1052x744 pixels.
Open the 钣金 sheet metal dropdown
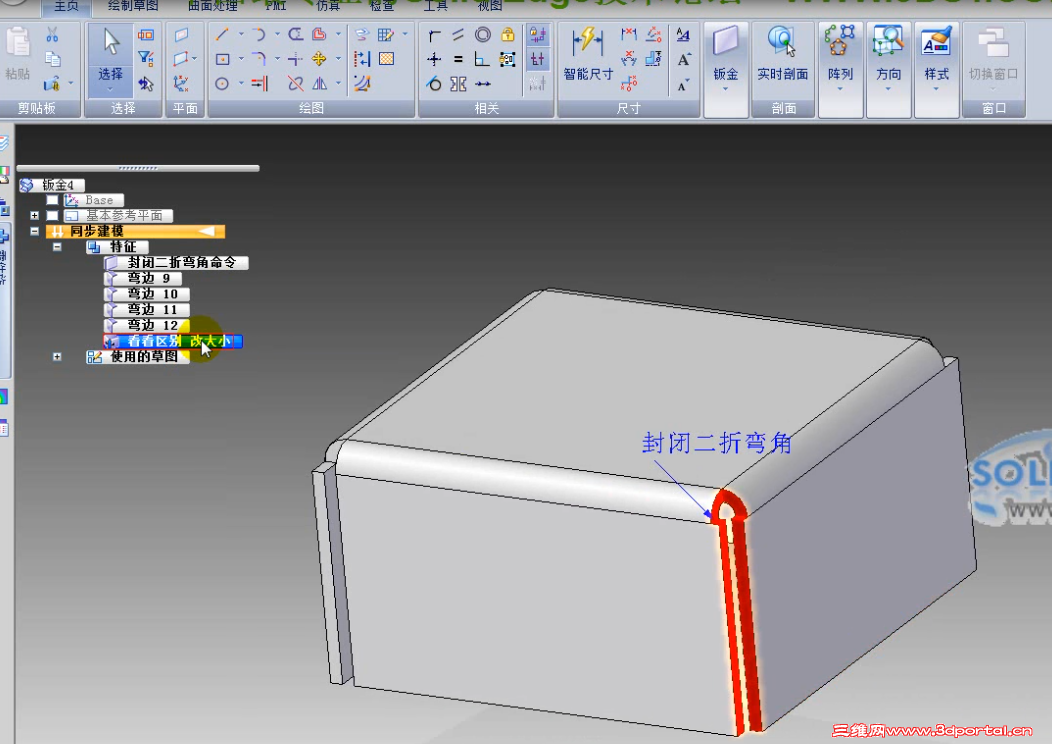point(725,89)
